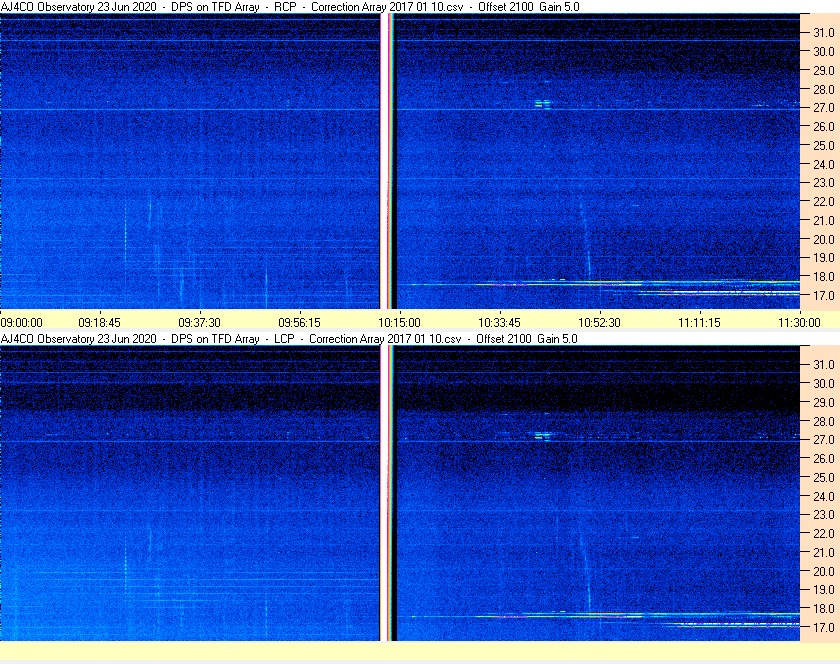Click the 22.0 frequency label in RCP panel
Image resolution: width=840 pixels, height=664 pixels.
click(x=824, y=202)
